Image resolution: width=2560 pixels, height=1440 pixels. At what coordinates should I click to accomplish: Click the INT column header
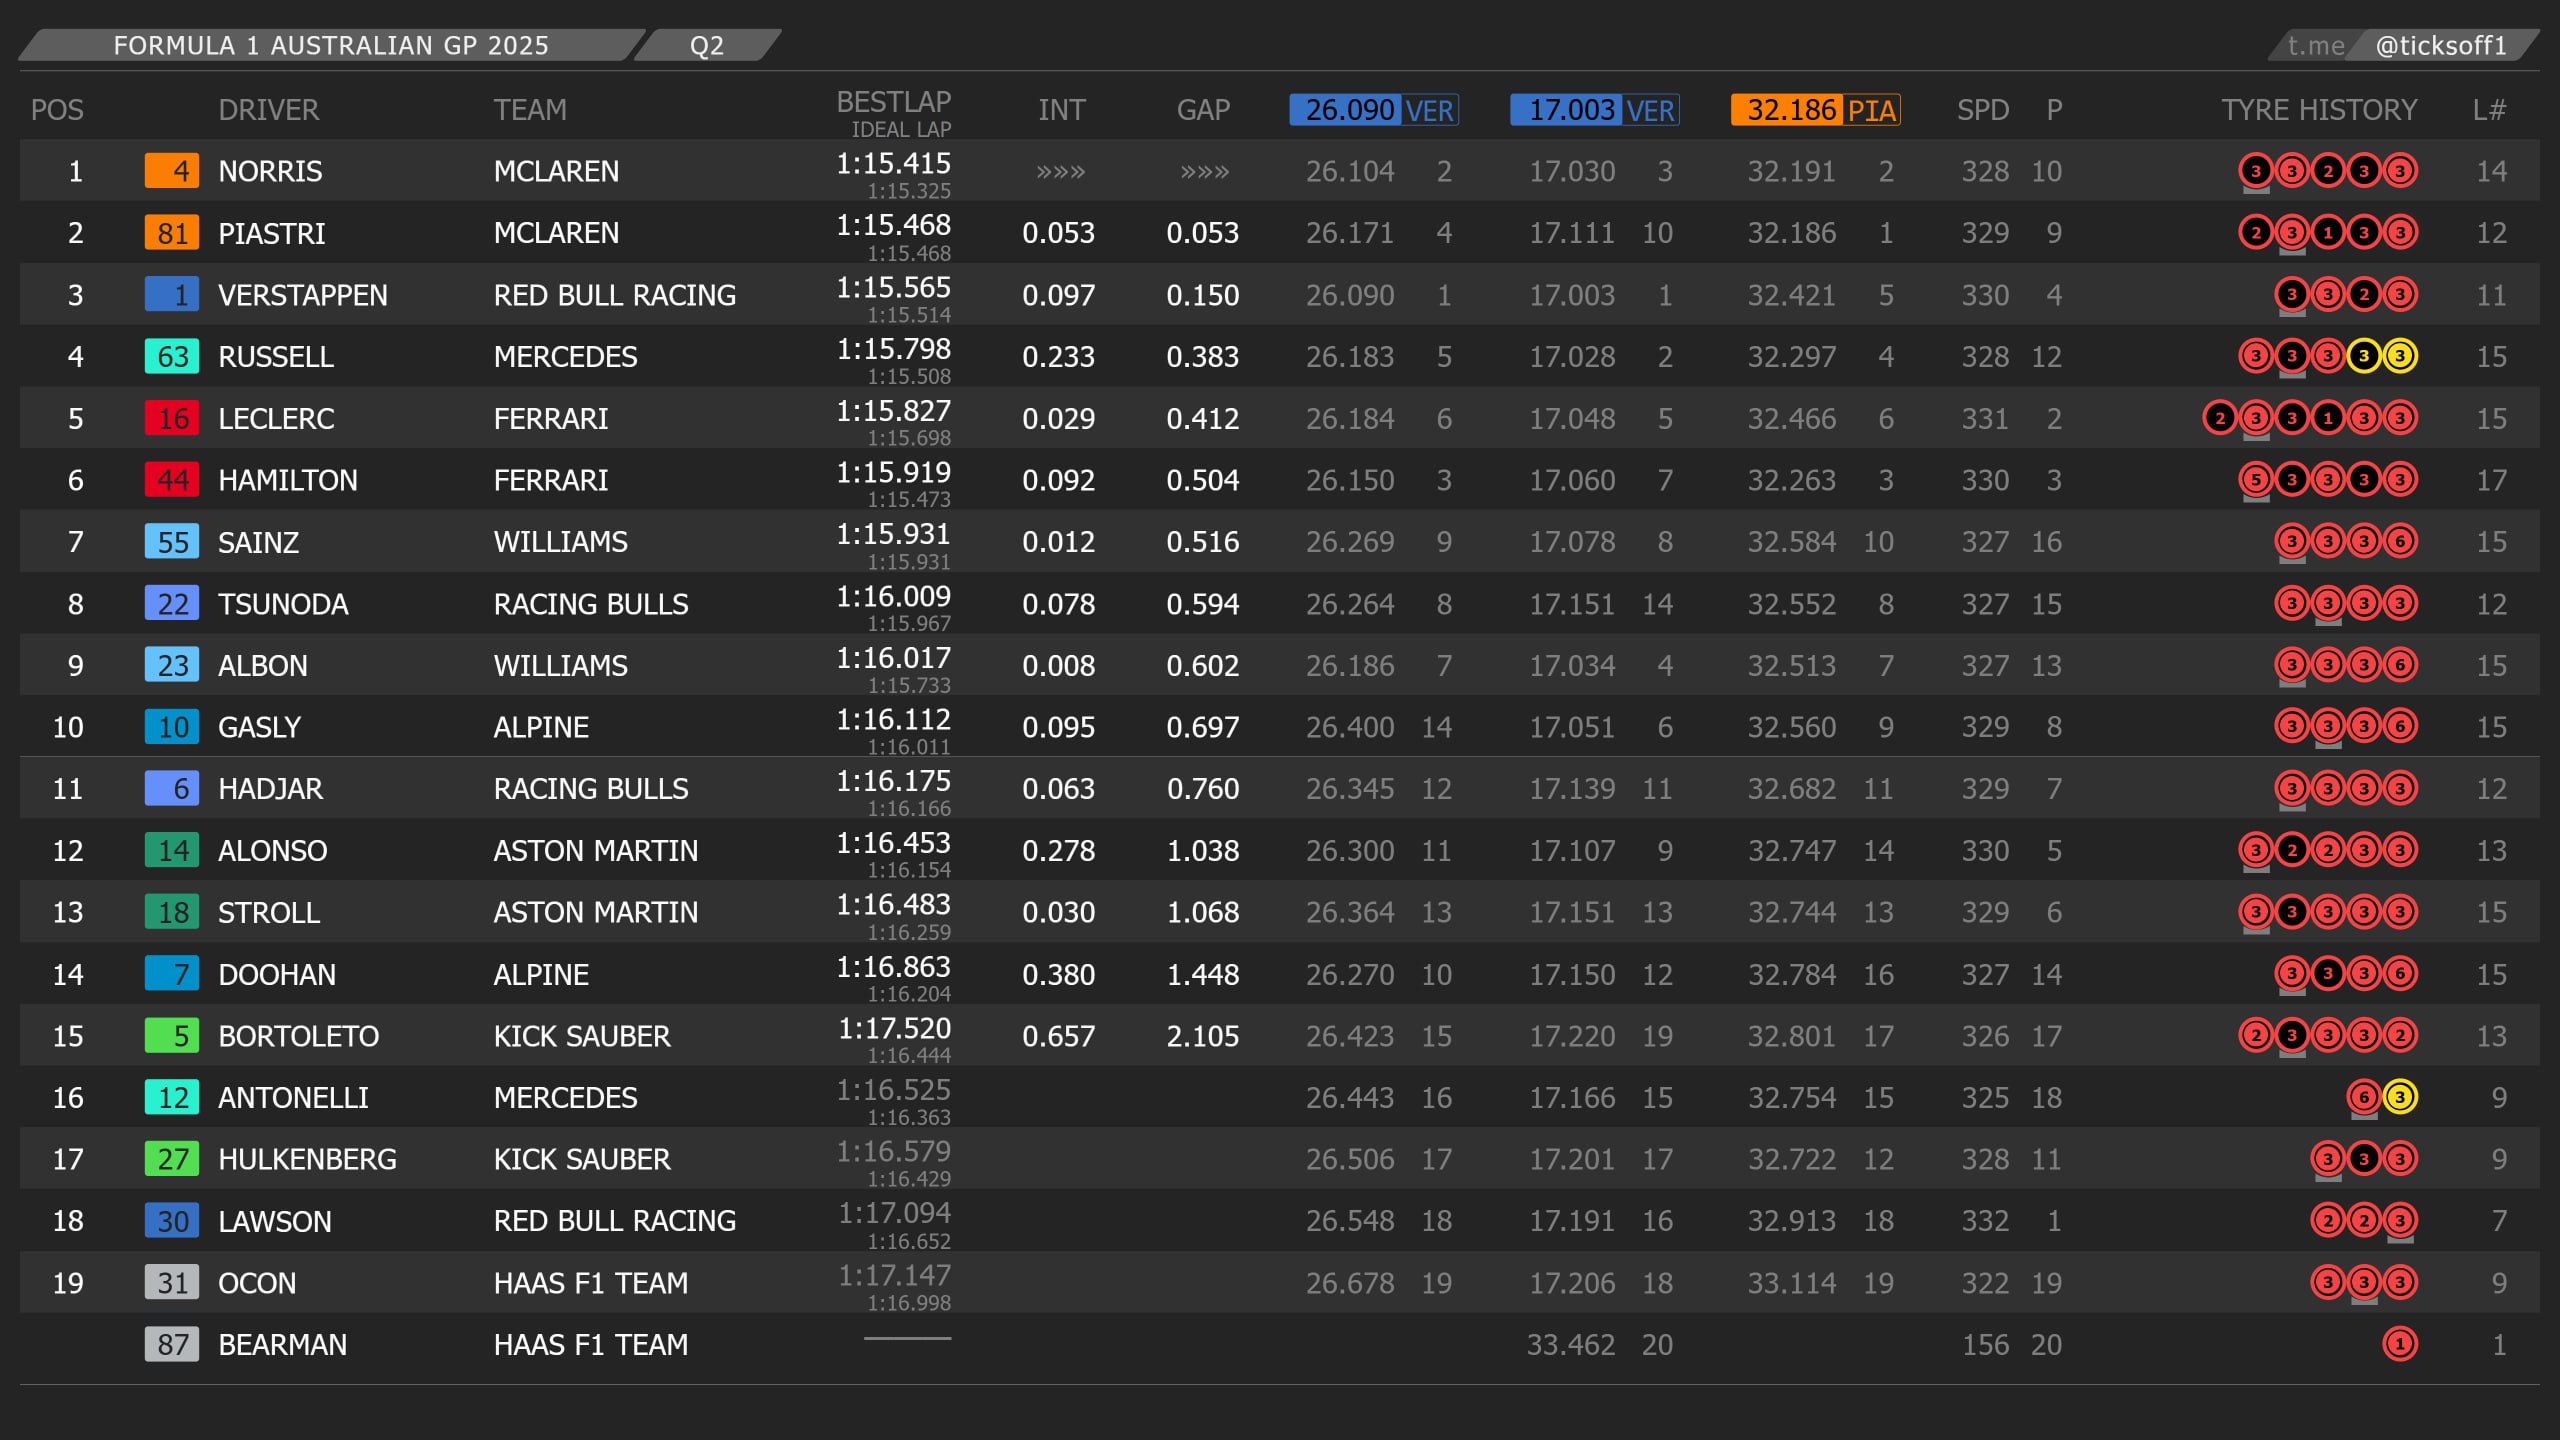pos(1061,110)
